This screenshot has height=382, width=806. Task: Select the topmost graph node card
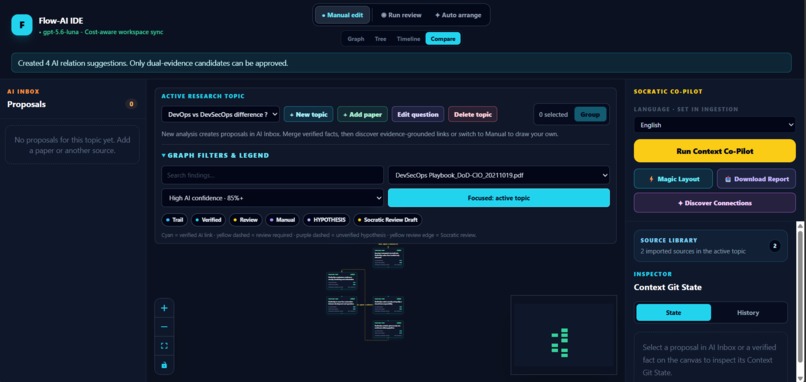[388, 258]
